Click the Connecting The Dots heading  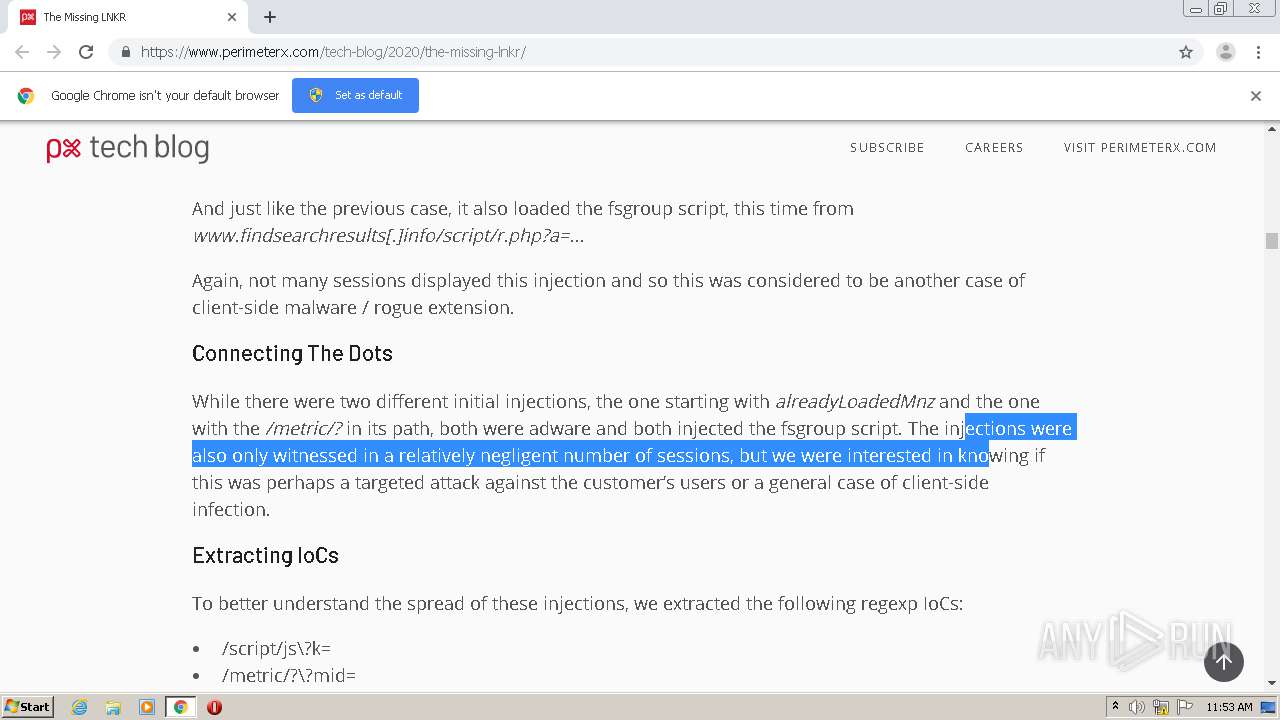[292, 353]
